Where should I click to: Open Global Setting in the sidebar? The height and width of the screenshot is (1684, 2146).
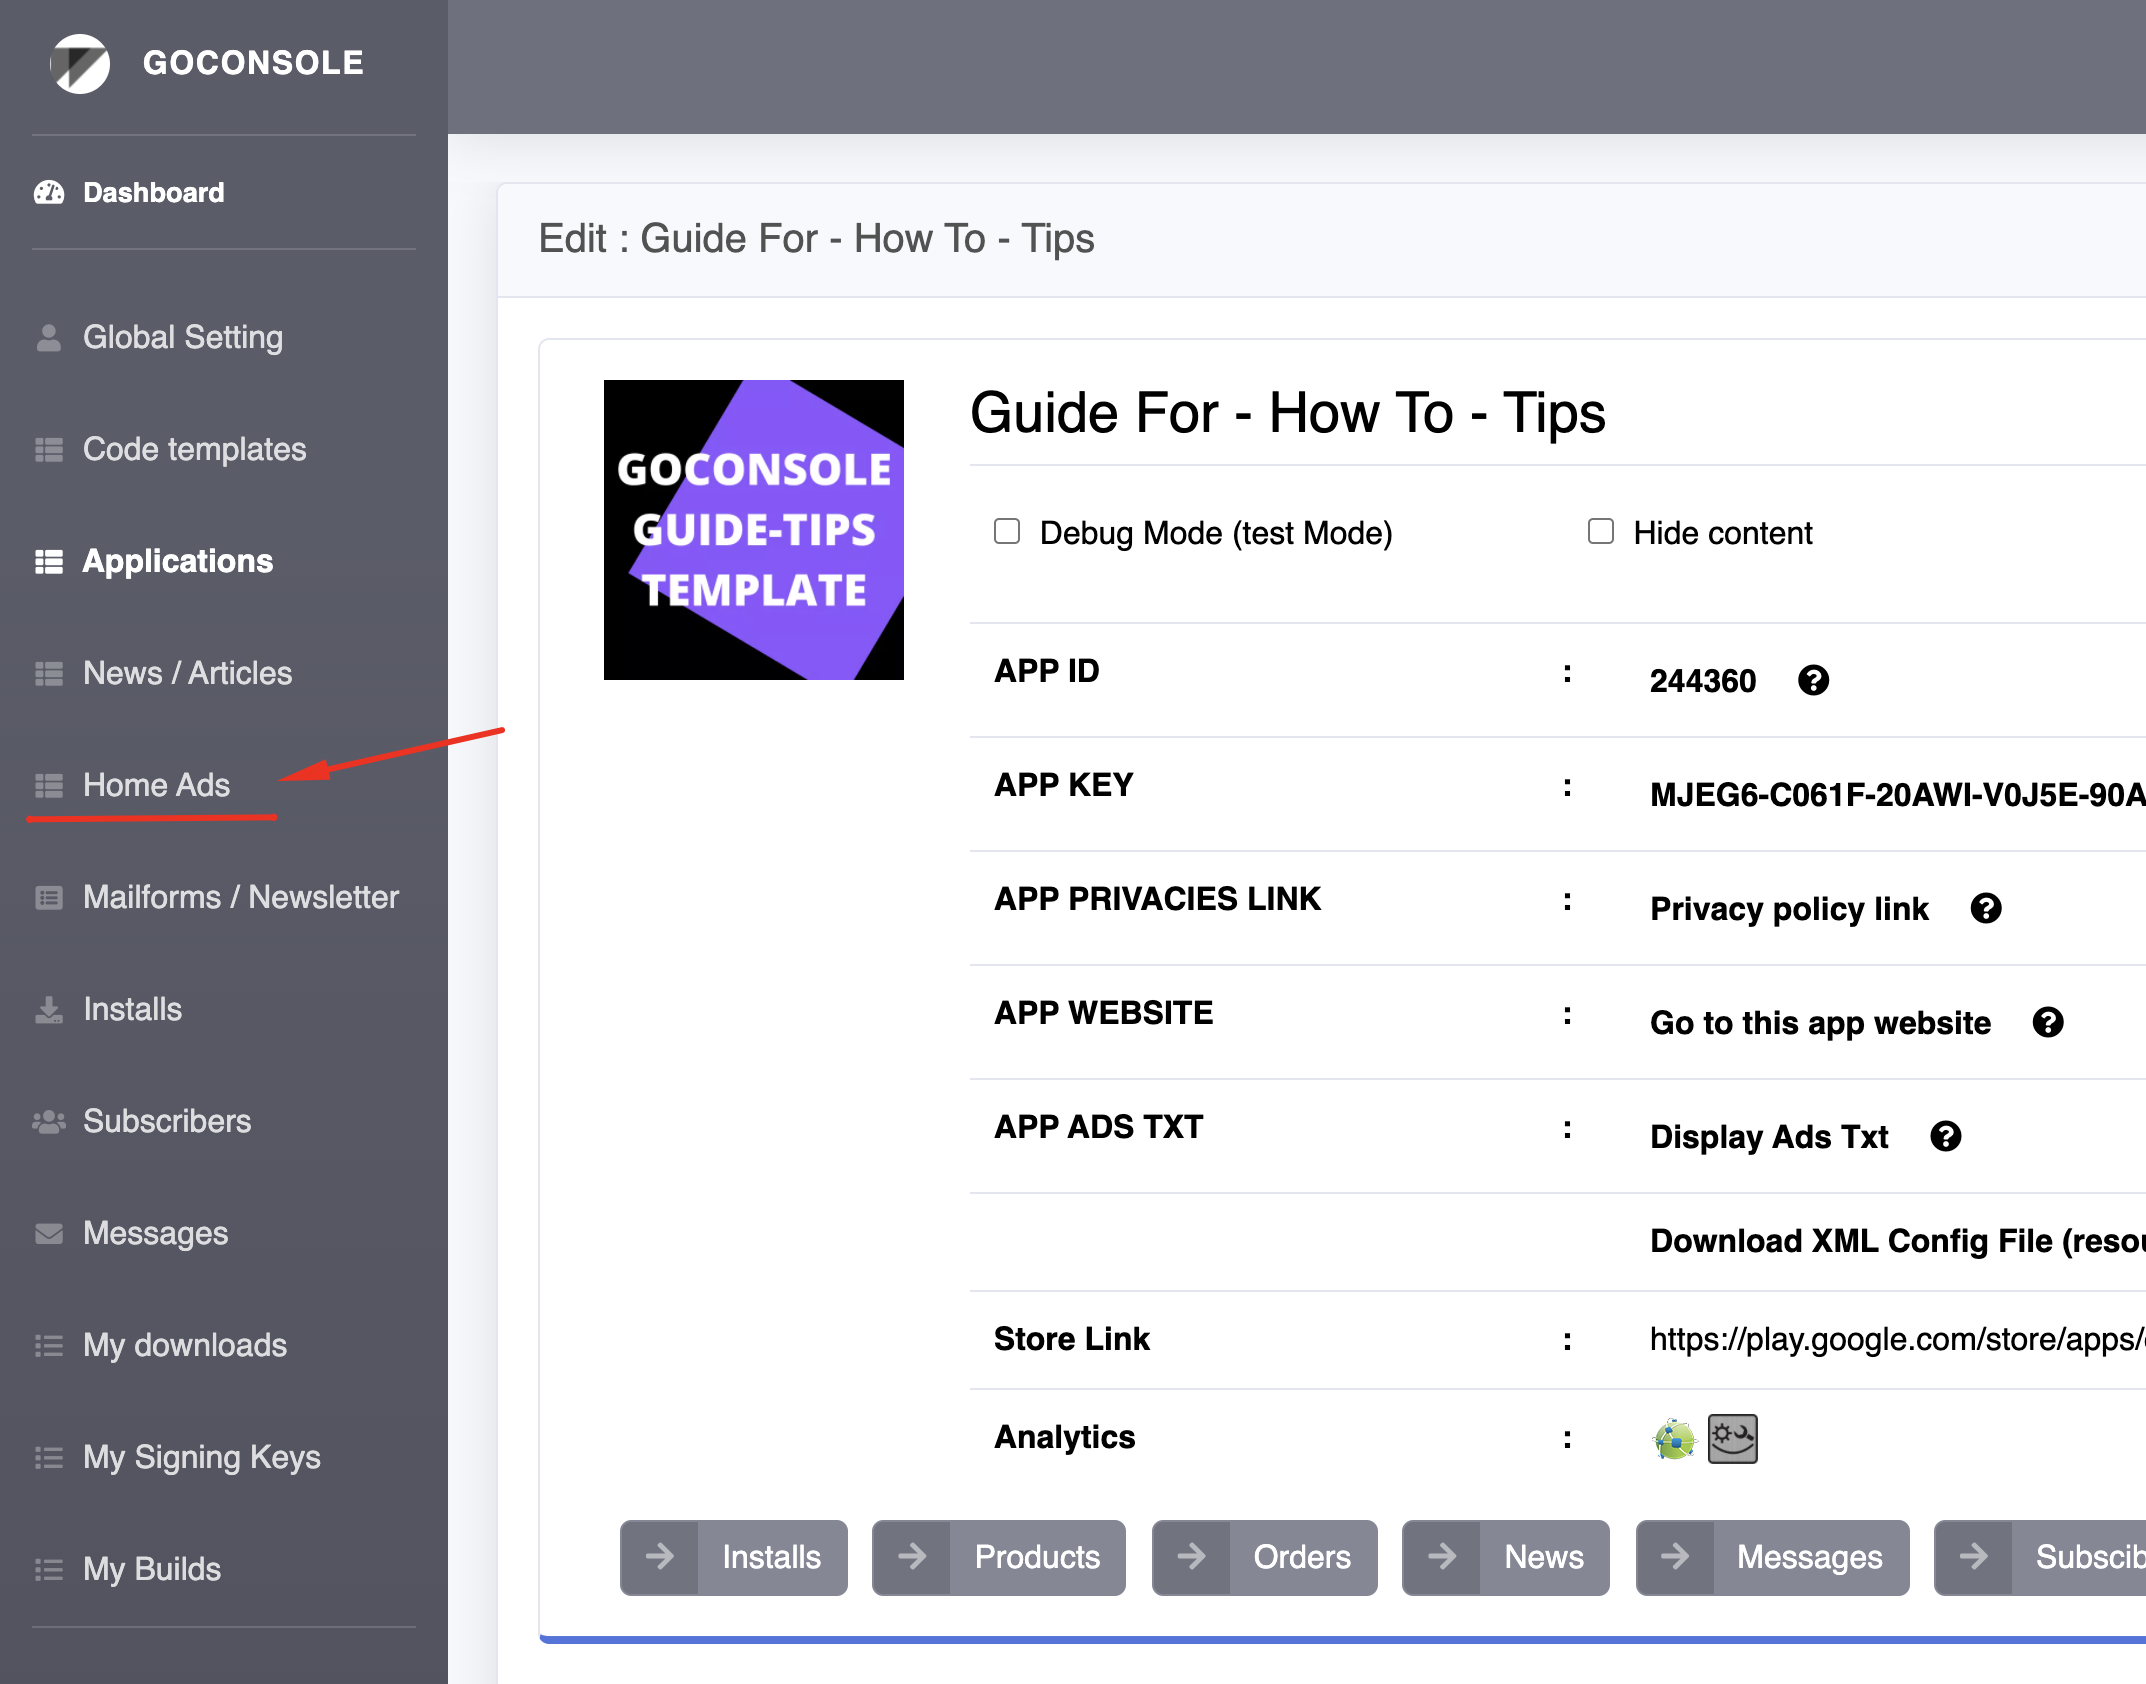[183, 337]
